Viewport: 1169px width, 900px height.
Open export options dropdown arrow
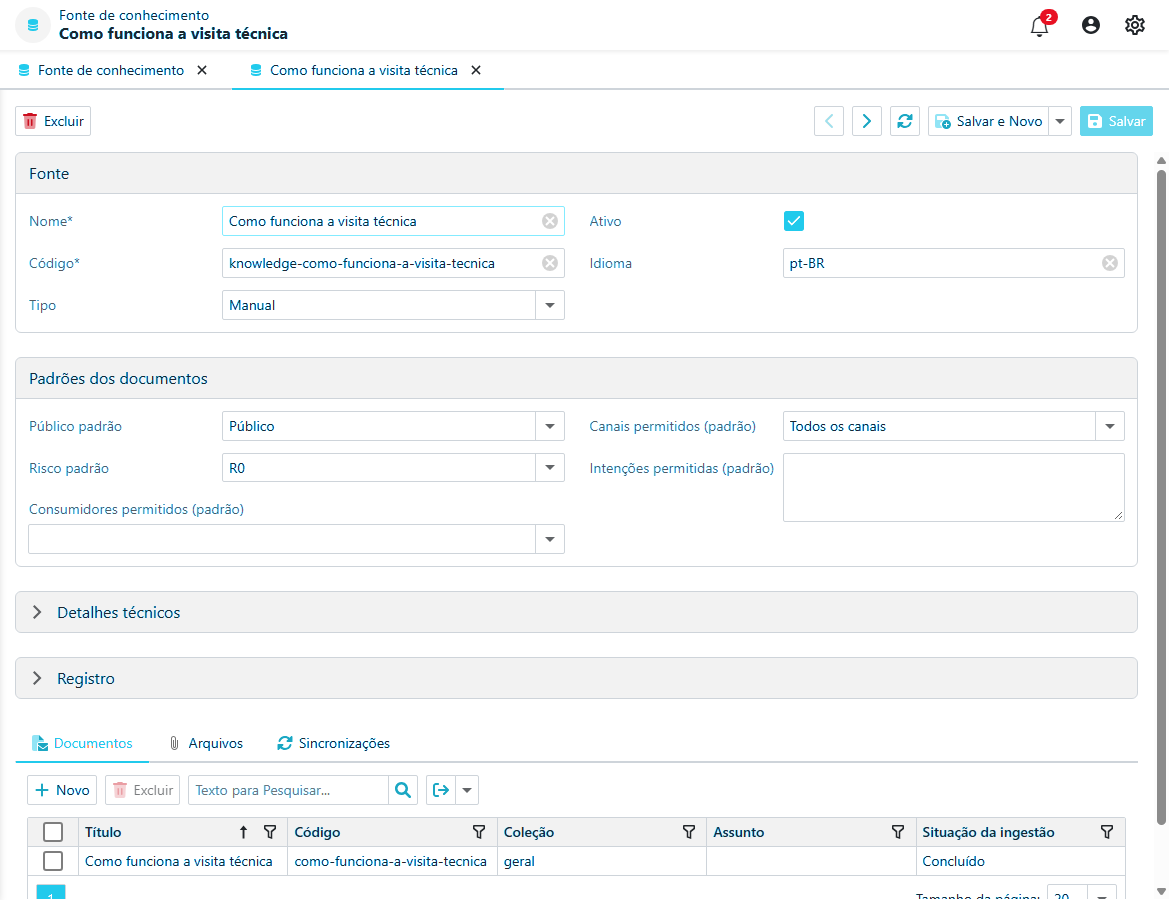tap(467, 790)
